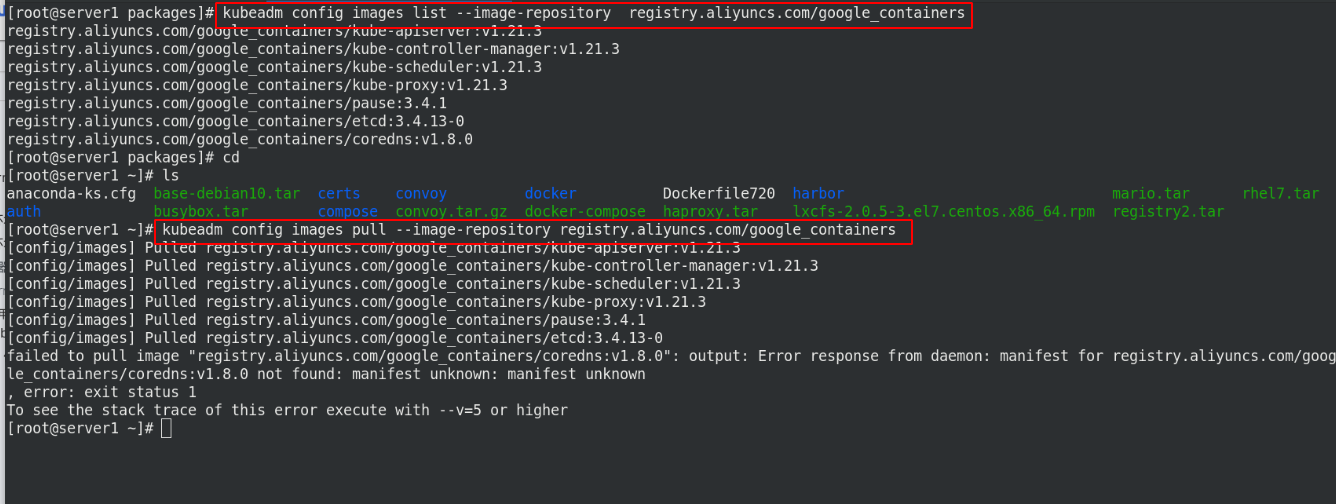Click file name haproxy.tar

click(x=710, y=211)
